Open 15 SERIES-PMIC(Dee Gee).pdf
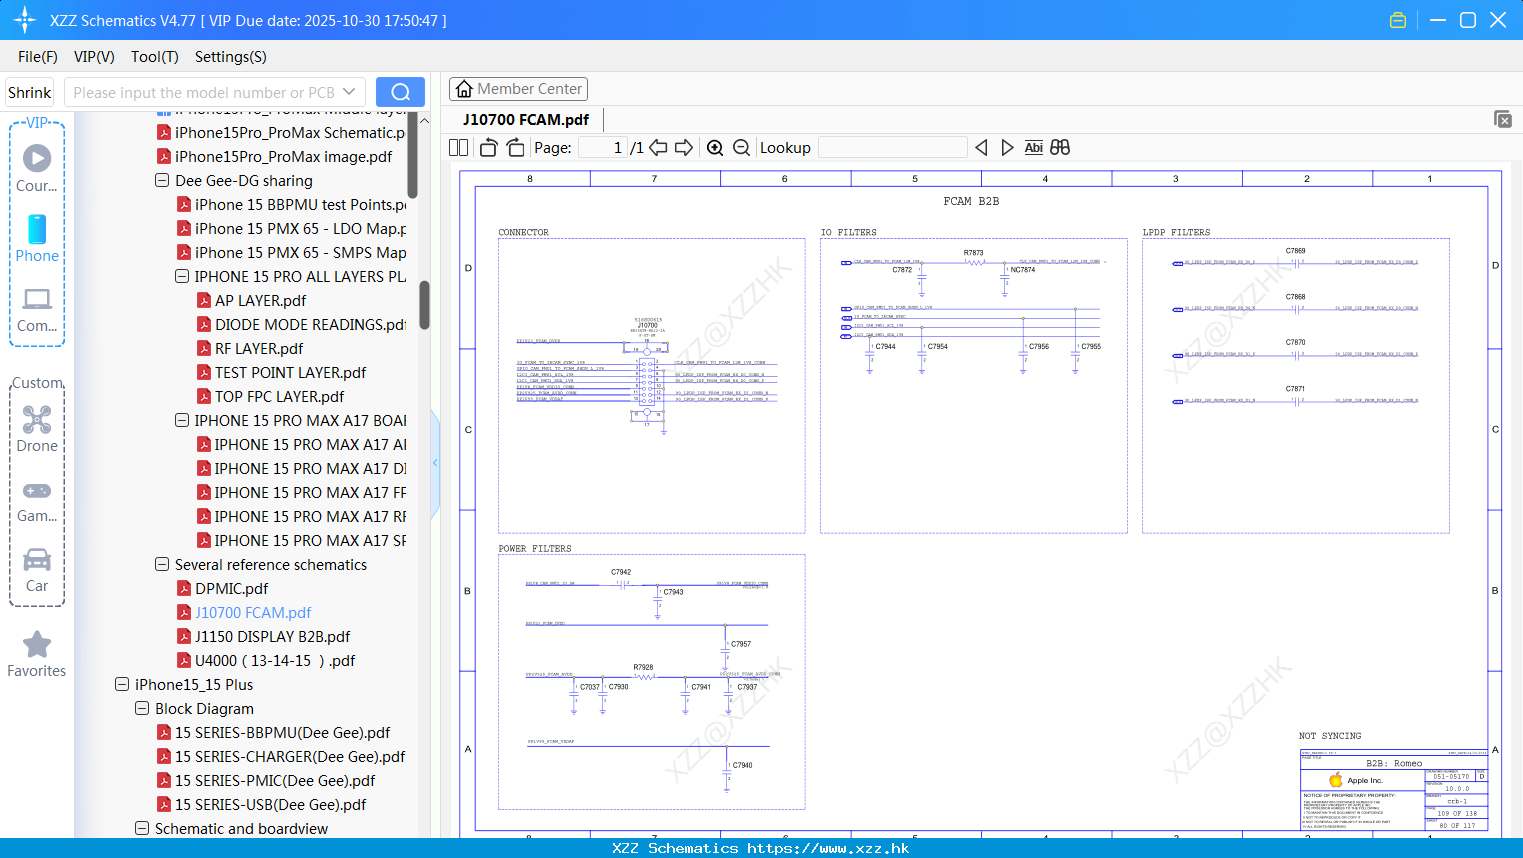Screen dimensions: 1523x858 pos(275,780)
